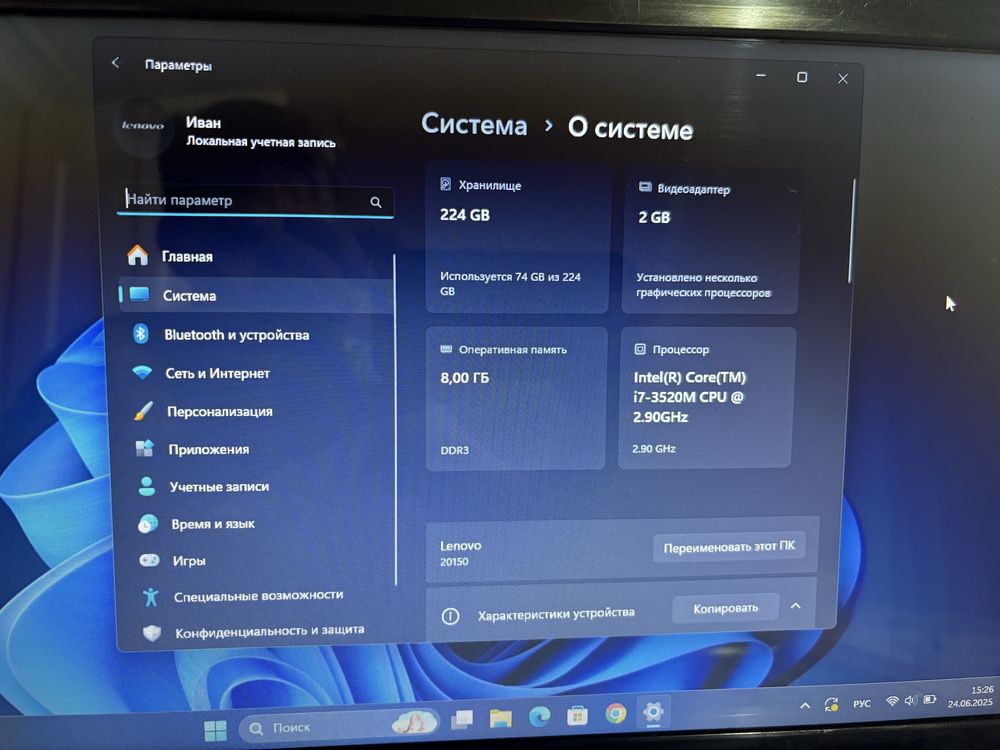The height and width of the screenshot is (750, 1000).
Task: Open the clock showing 15:26 24.06.2025
Action: tap(971, 696)
